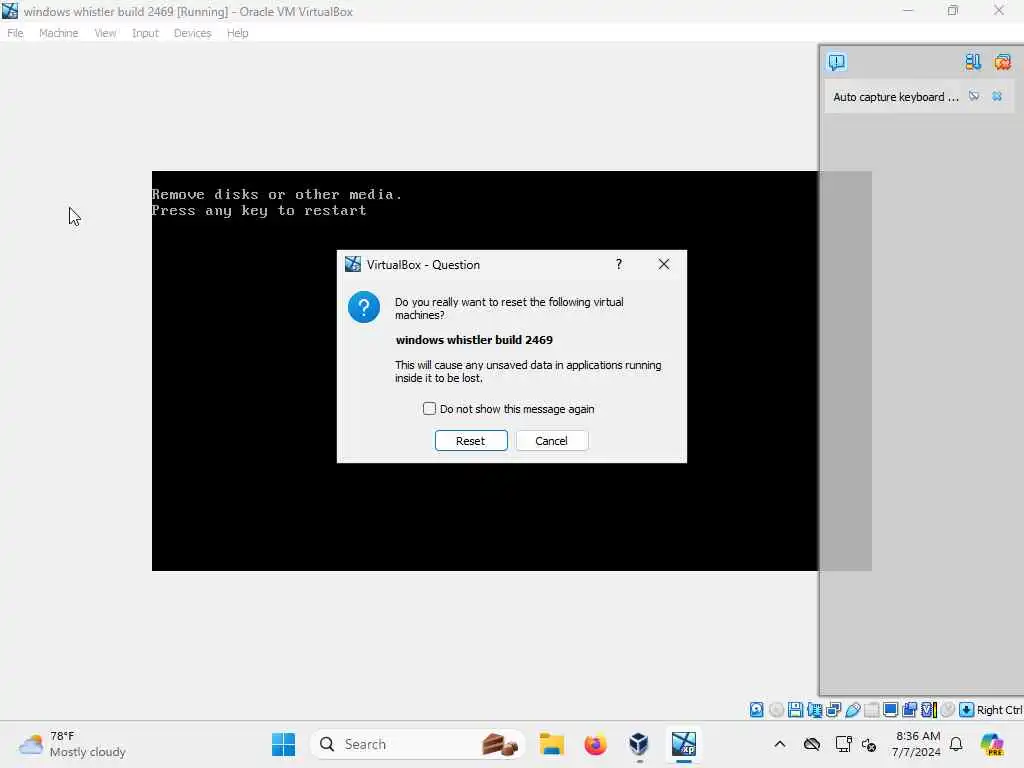This screenshot has width=1024, height=768.
Task: Click the USB devices status icon
Action: click(x=853, y=710)
